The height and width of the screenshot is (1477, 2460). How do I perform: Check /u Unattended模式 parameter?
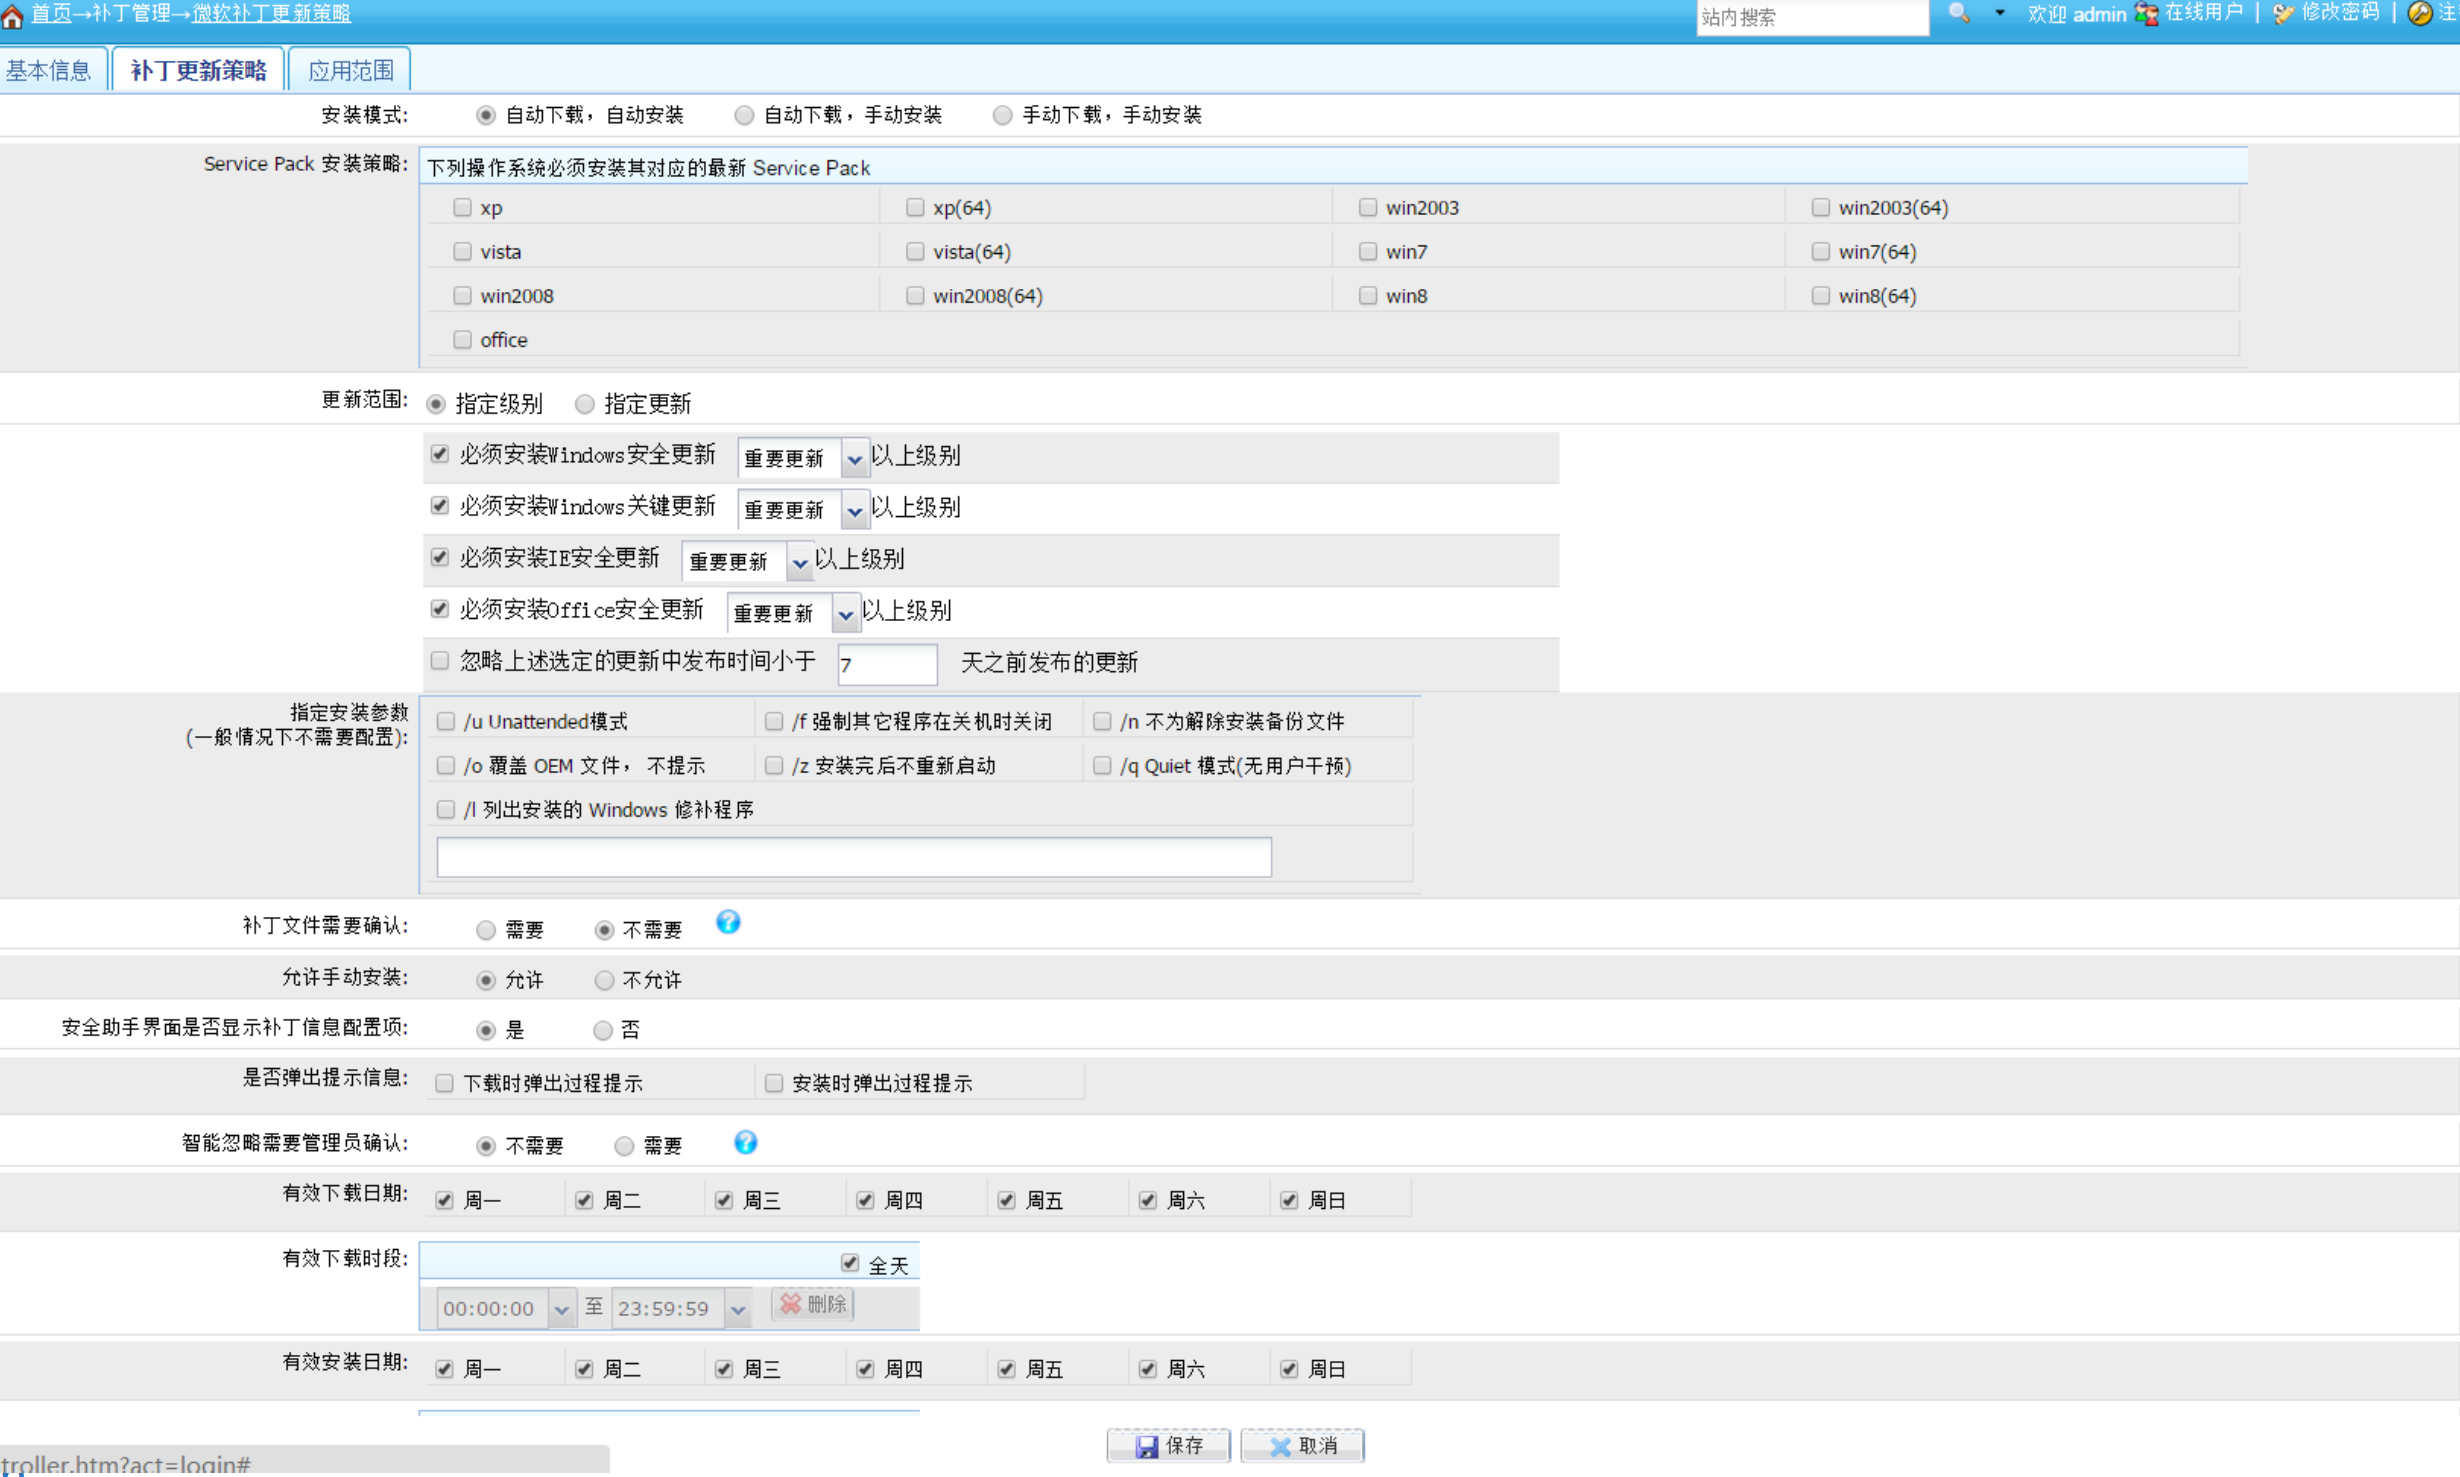[446, 721]
